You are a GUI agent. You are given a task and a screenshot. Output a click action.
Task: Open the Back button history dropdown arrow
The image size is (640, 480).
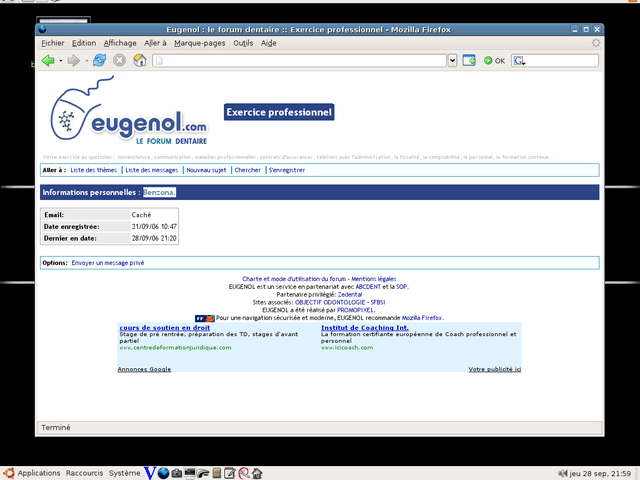[x=61, y=61]
